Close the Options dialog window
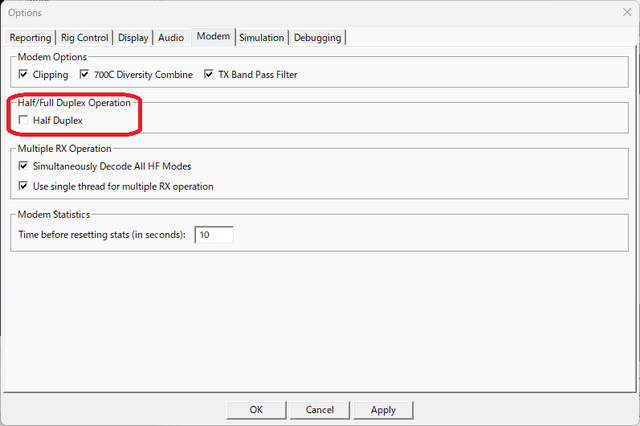The height and width of the screenshot is (426, 640). tap(627, 12)
